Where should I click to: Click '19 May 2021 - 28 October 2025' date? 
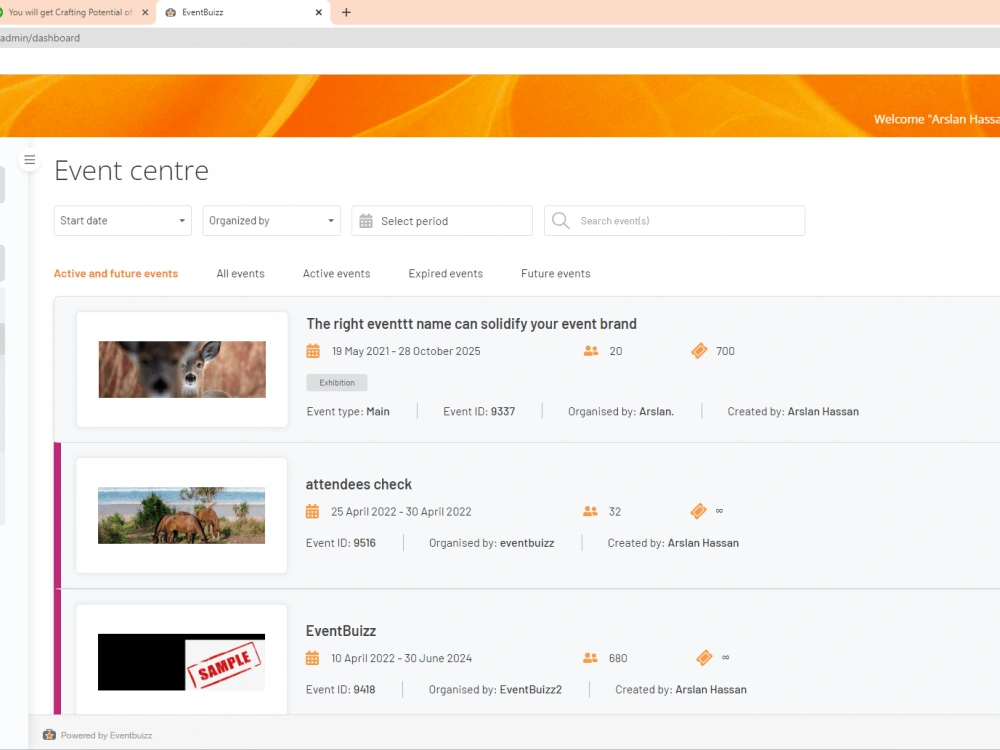(406, 351)
